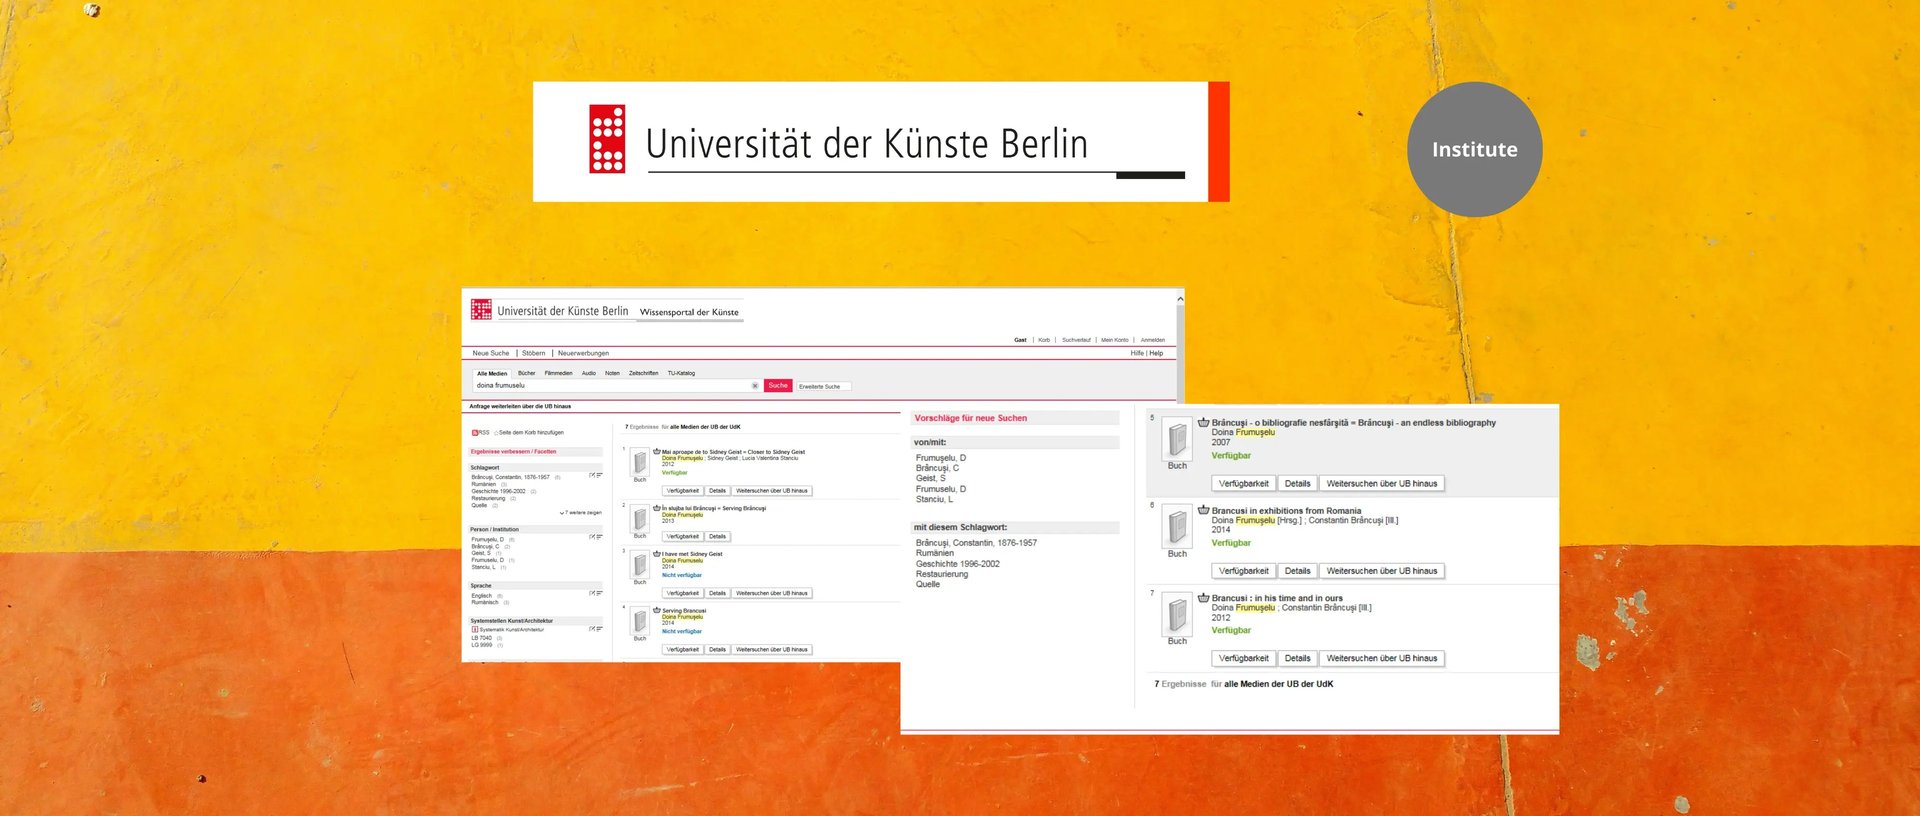This screenshot has width=1920, height=816.
Task: Click the RSS feed icon
Action: tap(475, 433)
